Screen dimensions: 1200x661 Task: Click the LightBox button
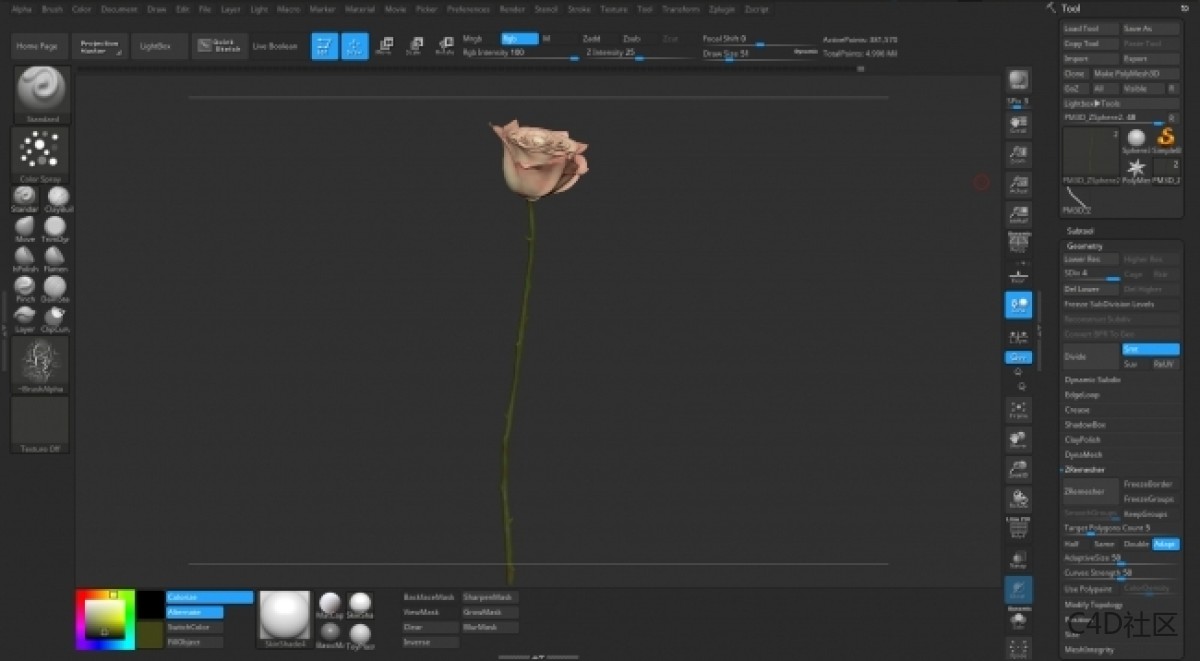(x=155, y=46)
